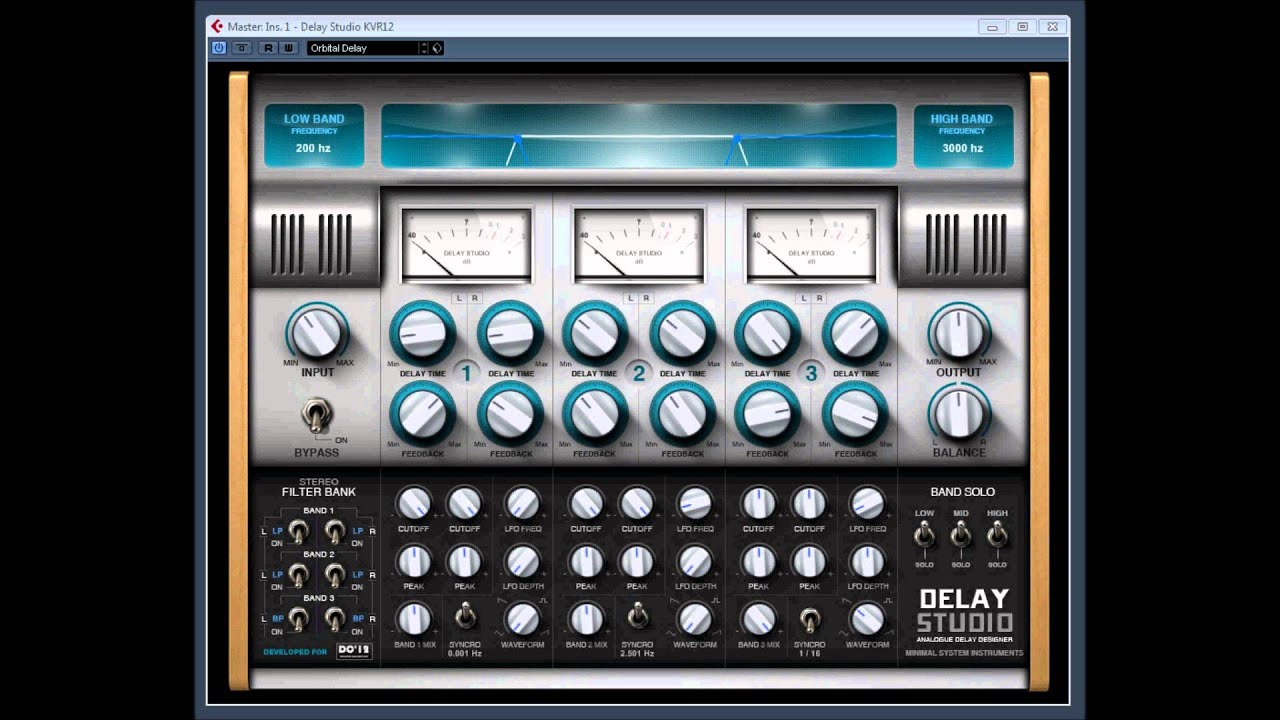Click the OUTPUT level knob
This screenshot has width=1280, height=720.
coord(958,333)
